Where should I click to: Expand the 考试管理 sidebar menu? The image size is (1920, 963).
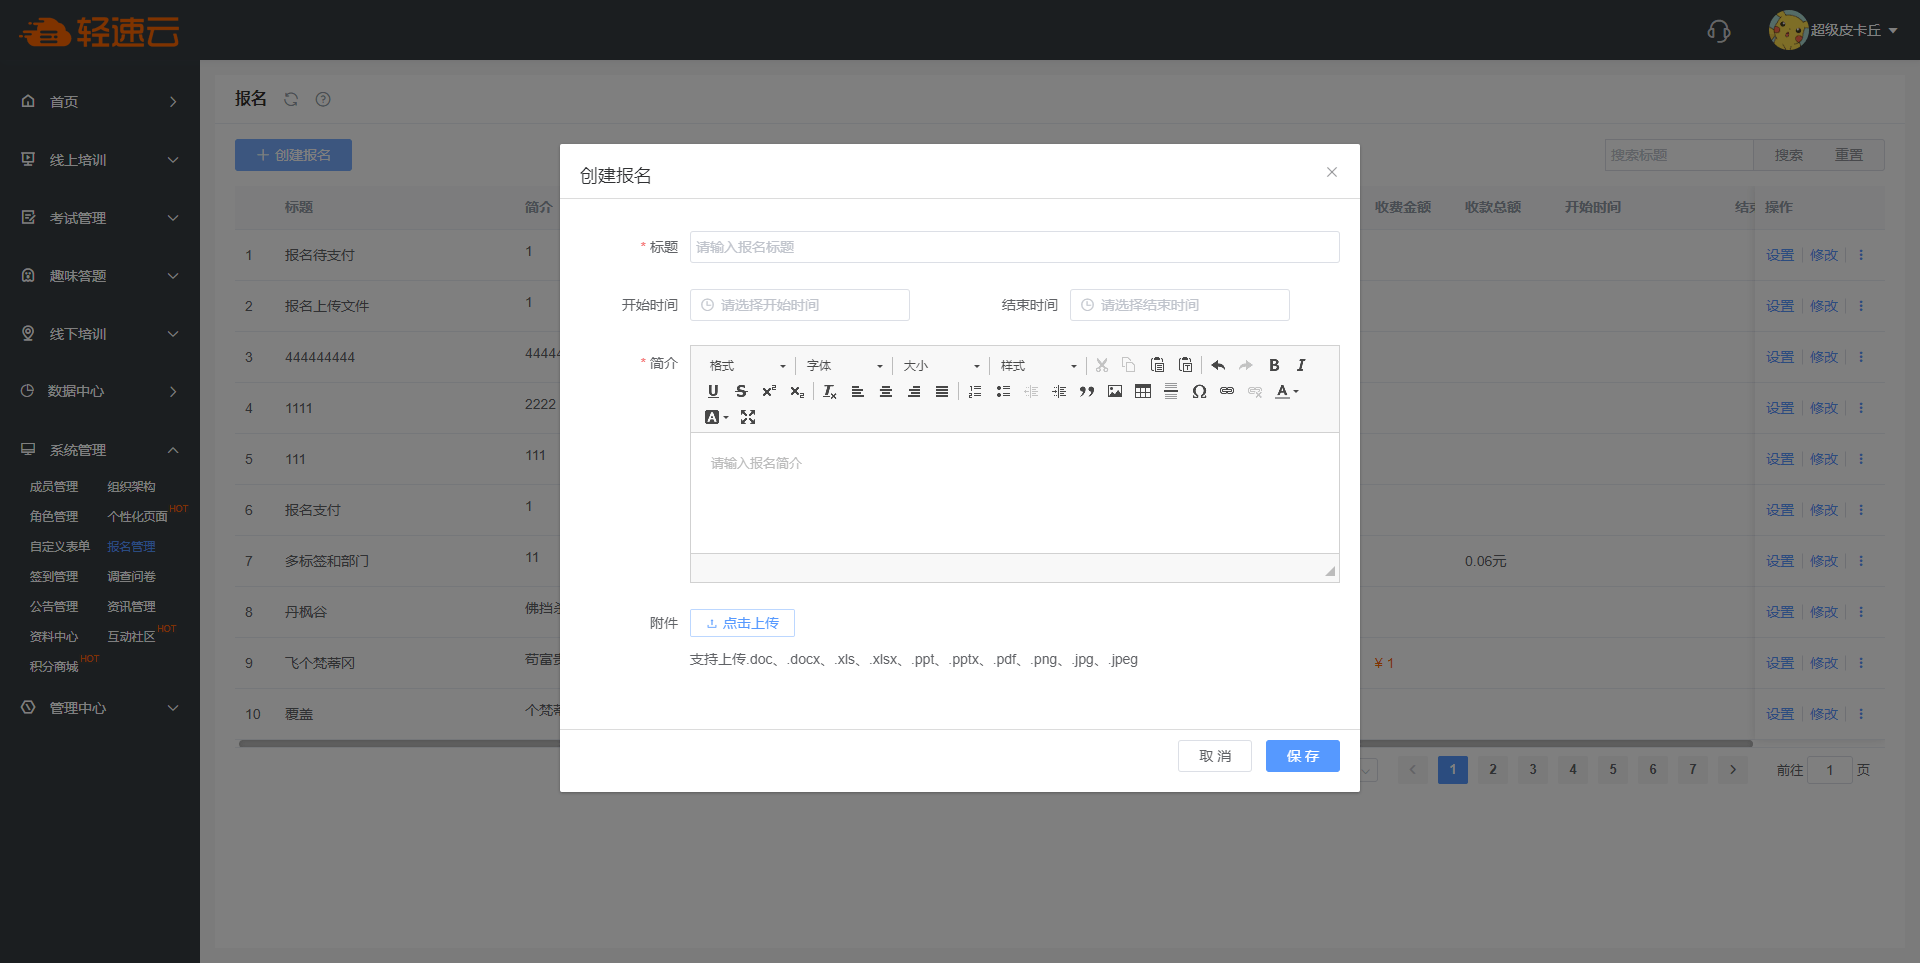[x=100, y=218]
